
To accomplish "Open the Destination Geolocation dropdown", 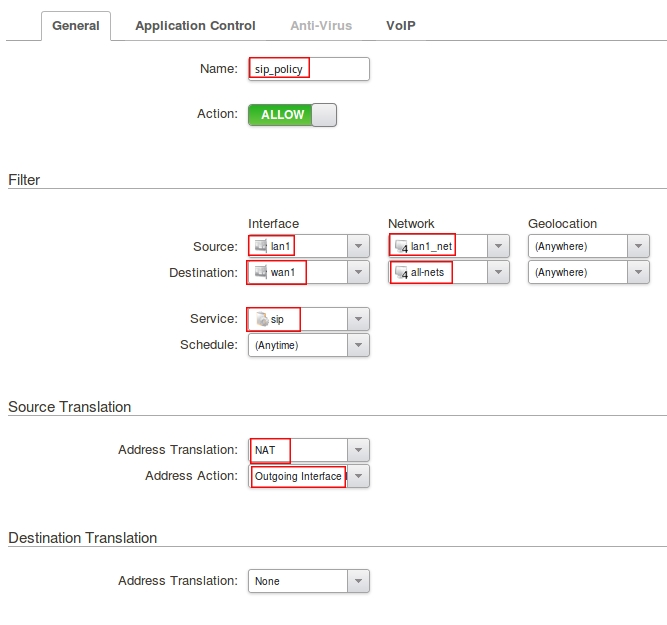I will point(638,272).
